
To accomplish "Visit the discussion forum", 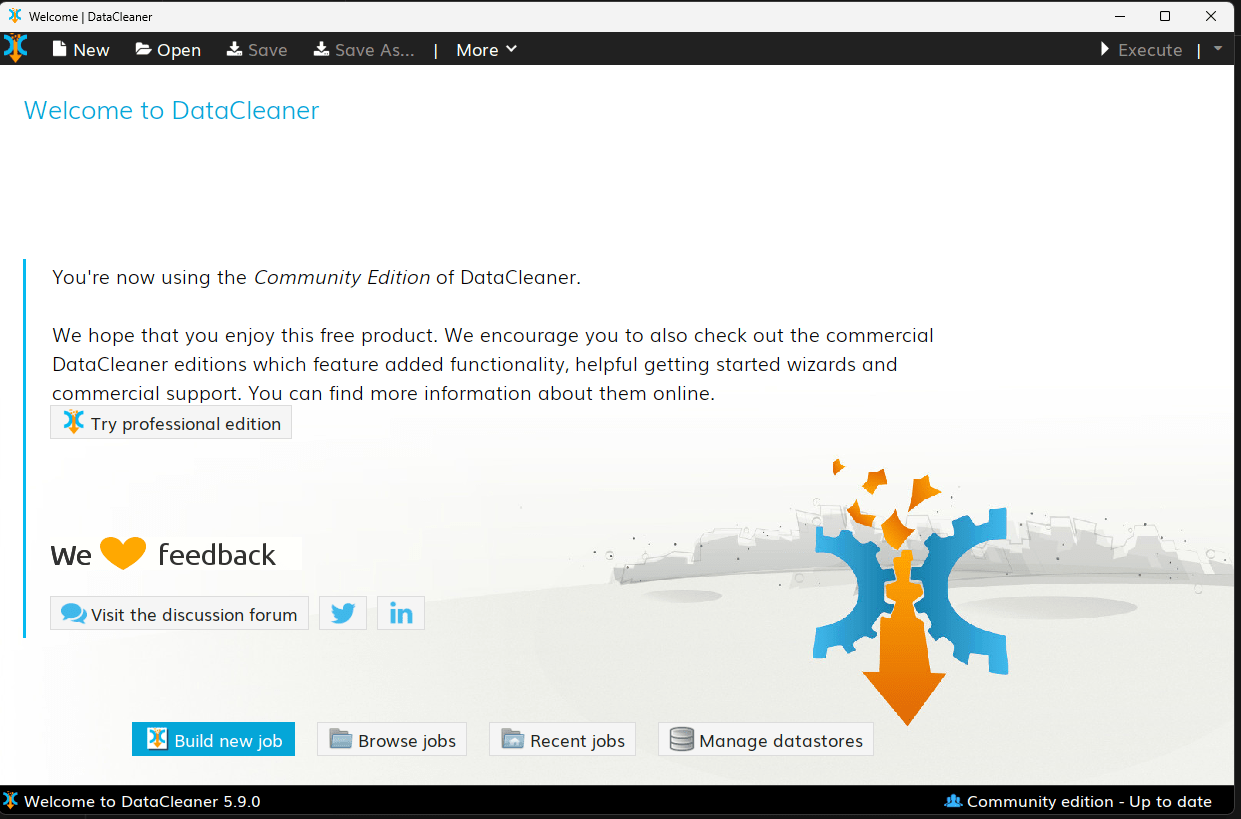I will click(x=179, y=614).
